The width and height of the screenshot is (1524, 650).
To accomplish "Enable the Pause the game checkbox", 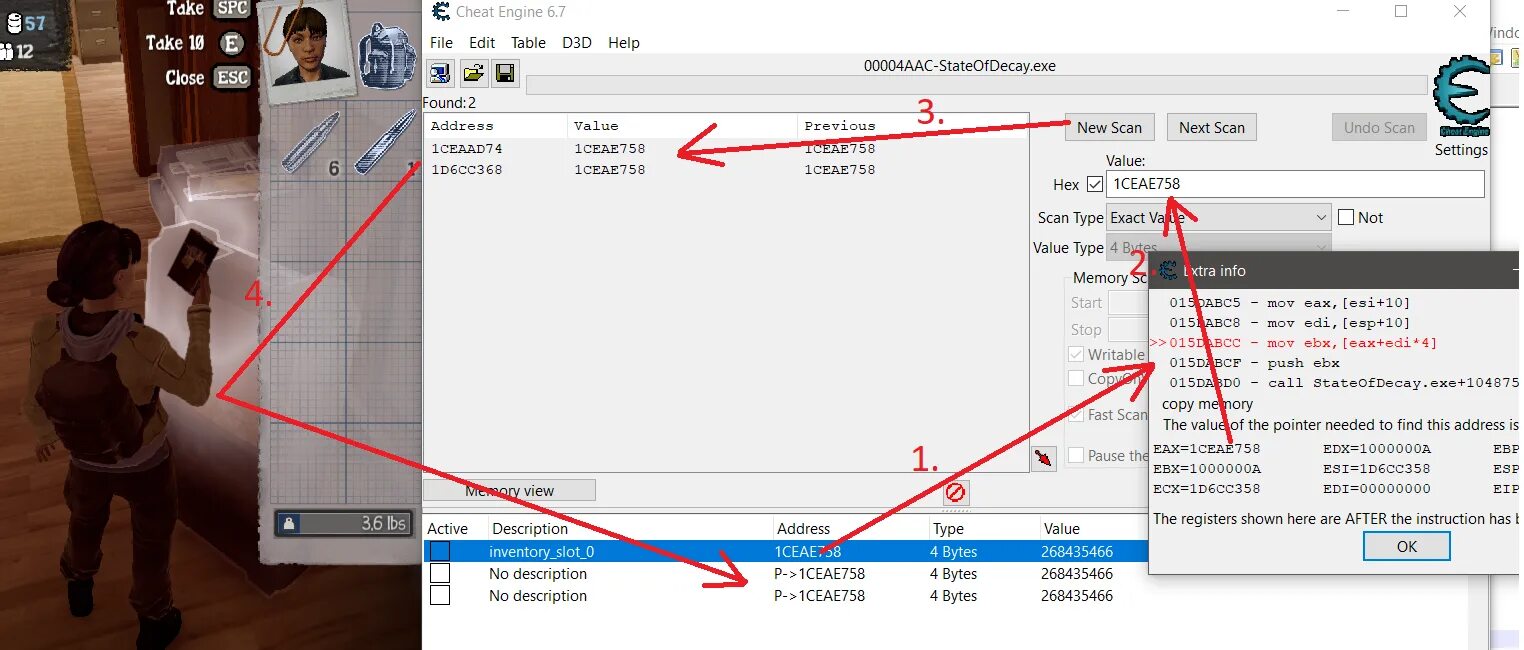I will pyautogui.click(x=1076, y=455).
